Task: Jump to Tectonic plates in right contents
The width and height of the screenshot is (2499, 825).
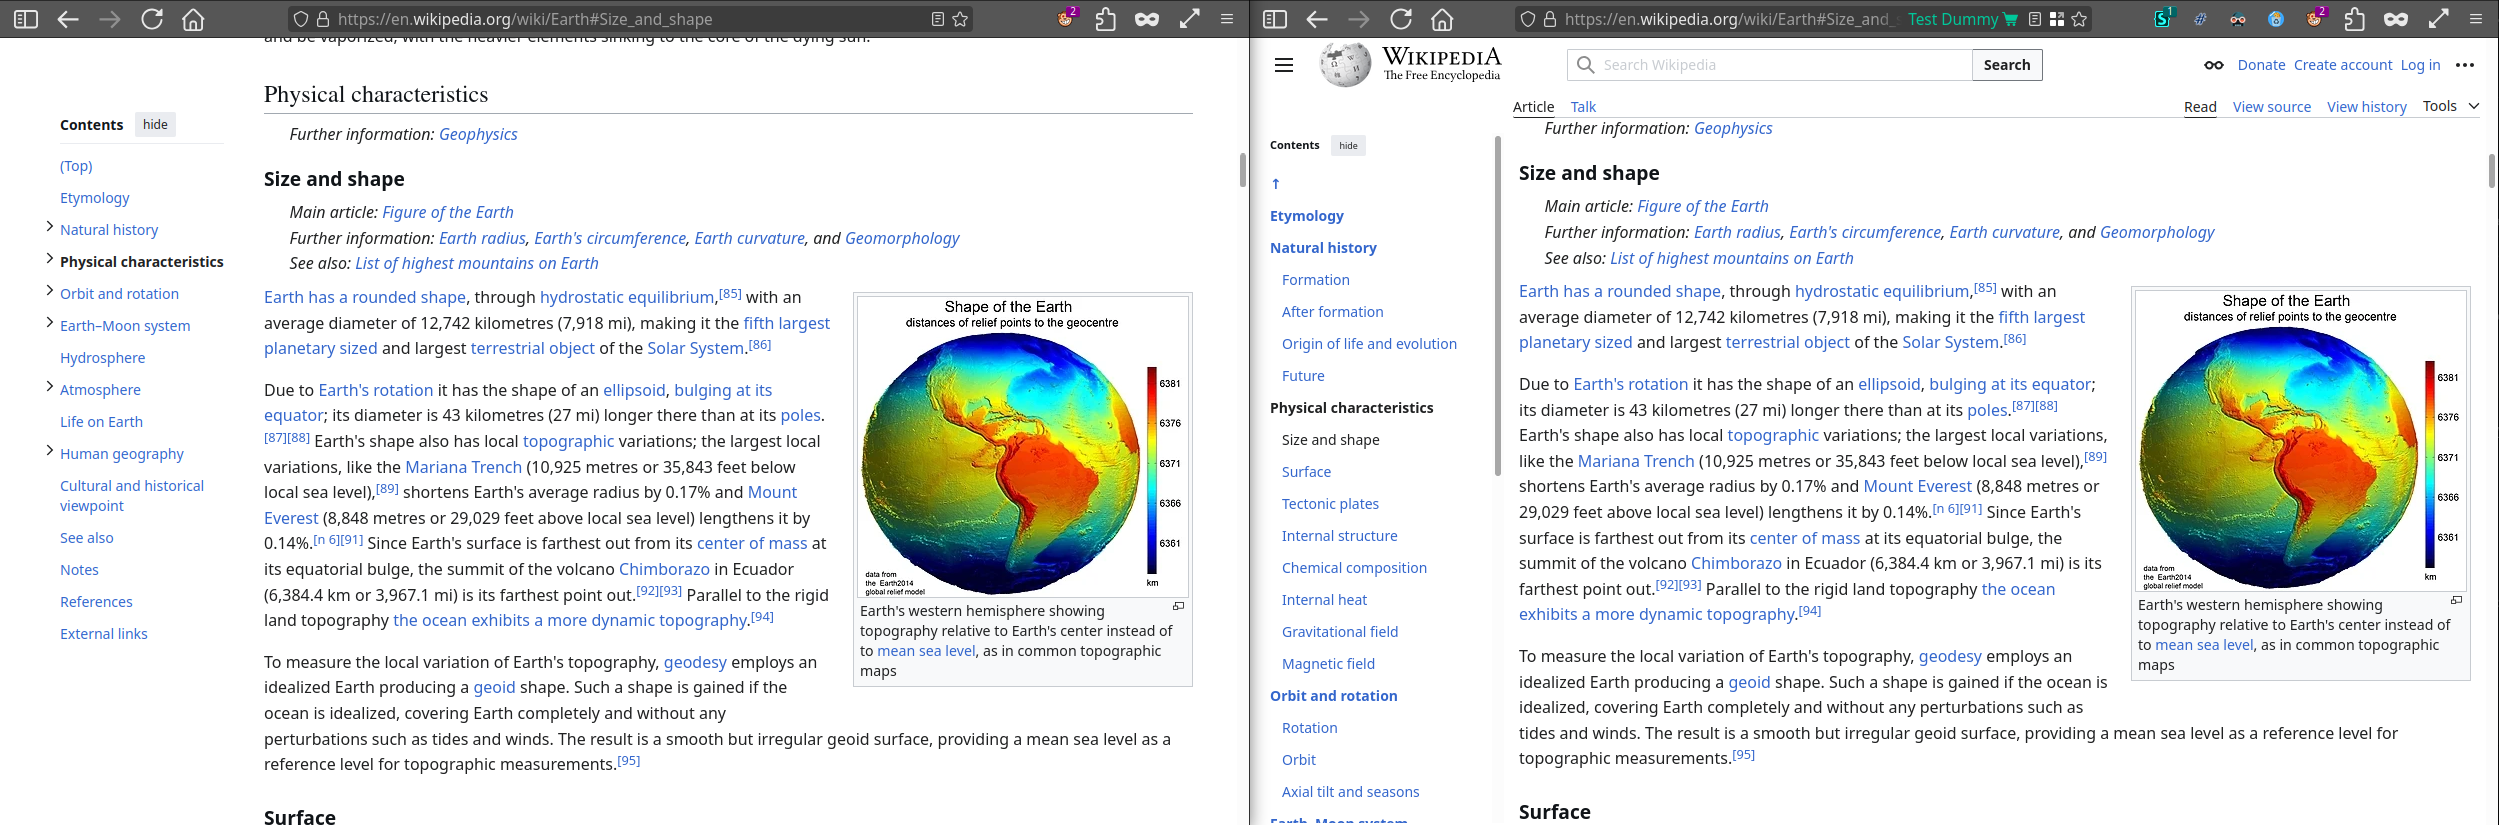Action: pyautogui.click(x=1330, y=504)
